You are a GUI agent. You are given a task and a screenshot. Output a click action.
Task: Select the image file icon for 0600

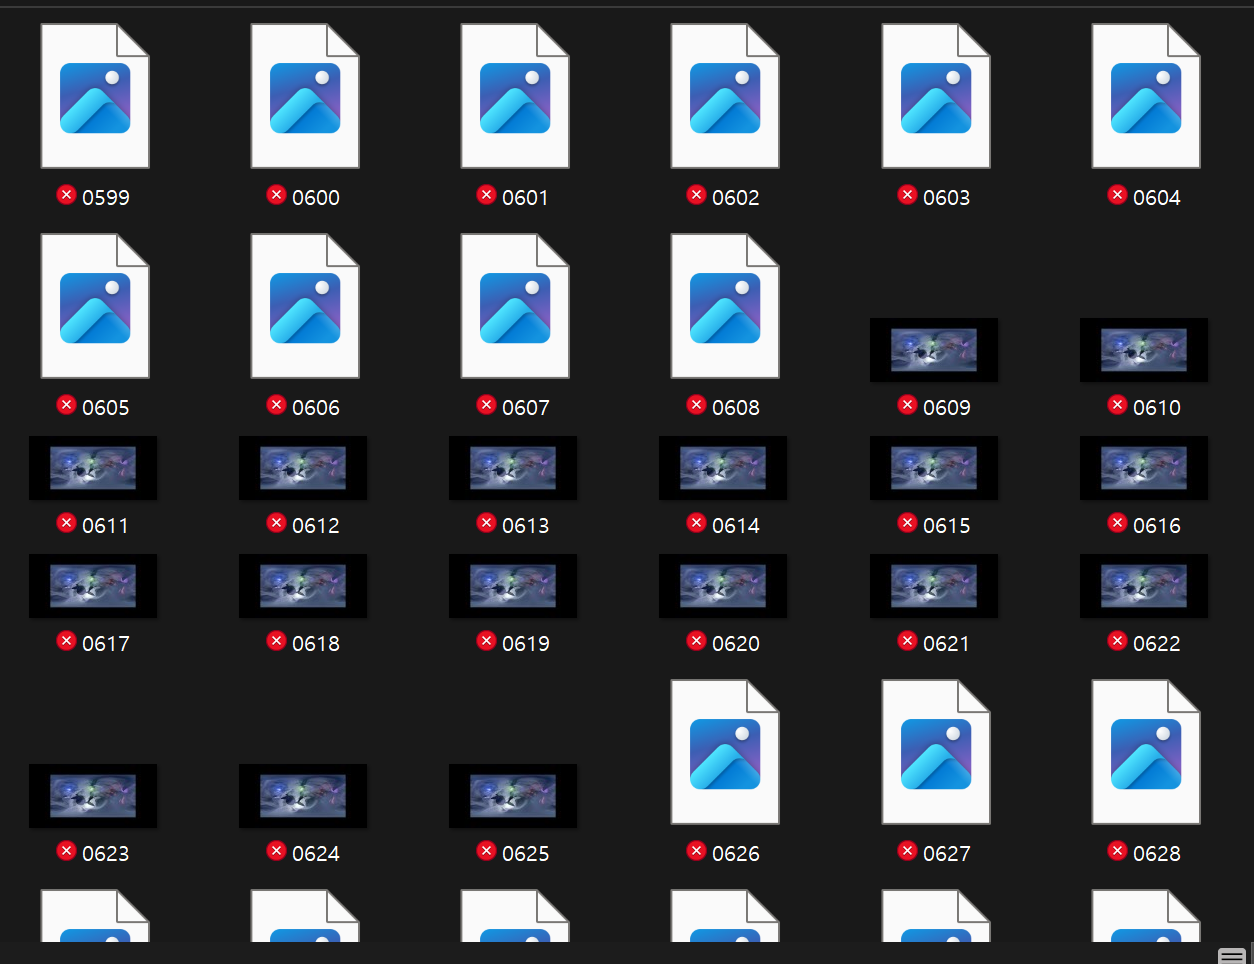(x=305, y=96)
